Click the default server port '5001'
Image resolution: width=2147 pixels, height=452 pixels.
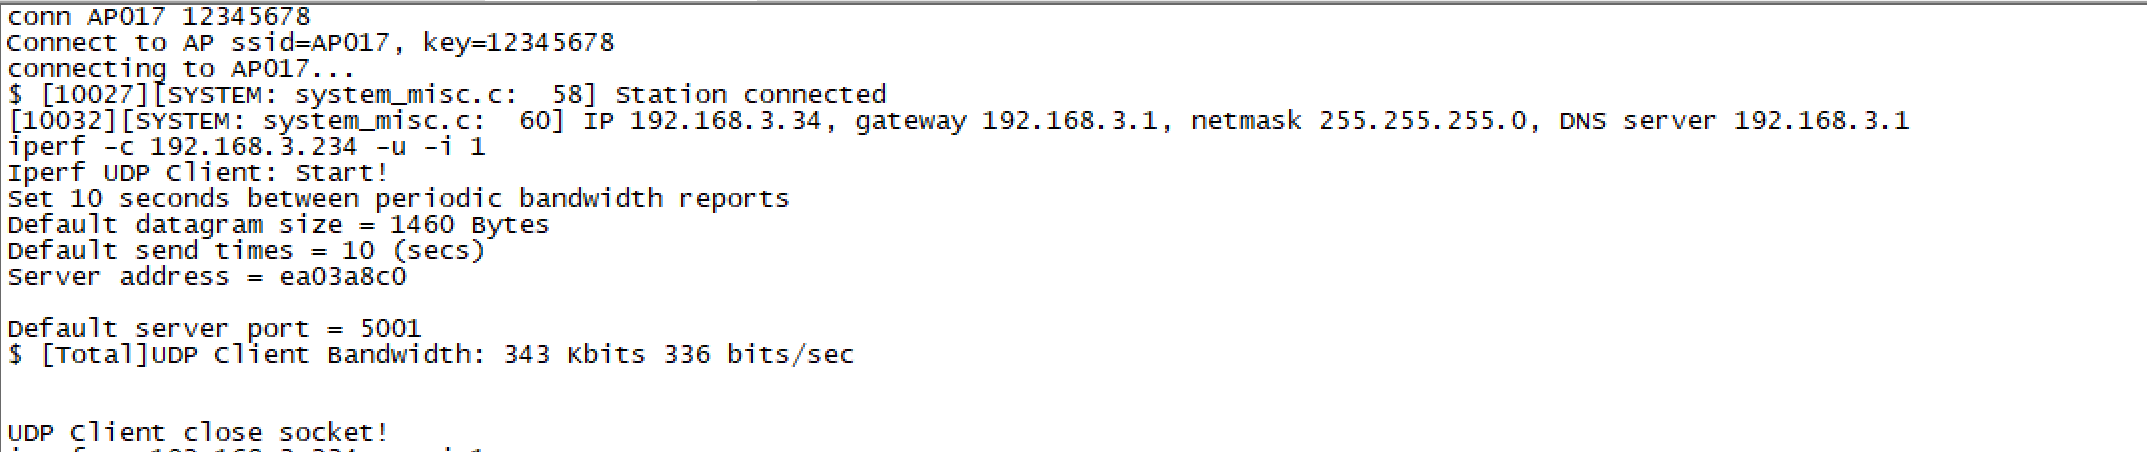391,329
